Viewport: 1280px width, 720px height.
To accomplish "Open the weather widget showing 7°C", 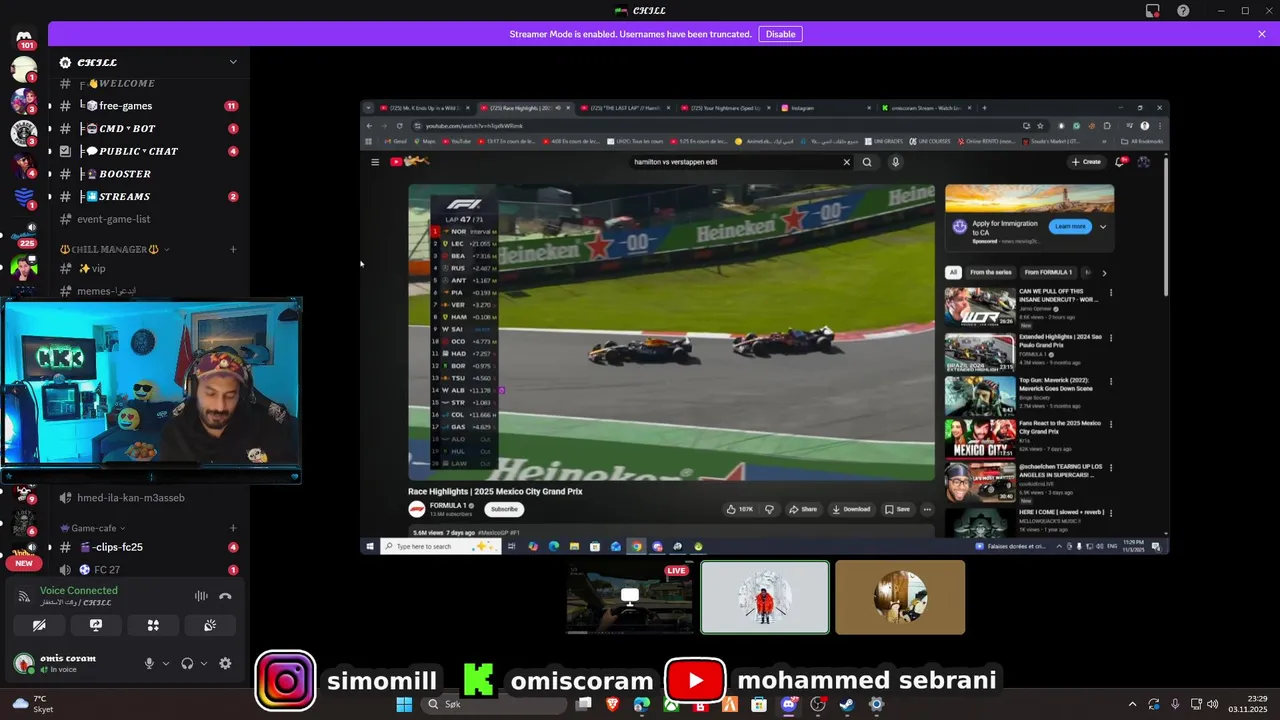I will 32,704.
